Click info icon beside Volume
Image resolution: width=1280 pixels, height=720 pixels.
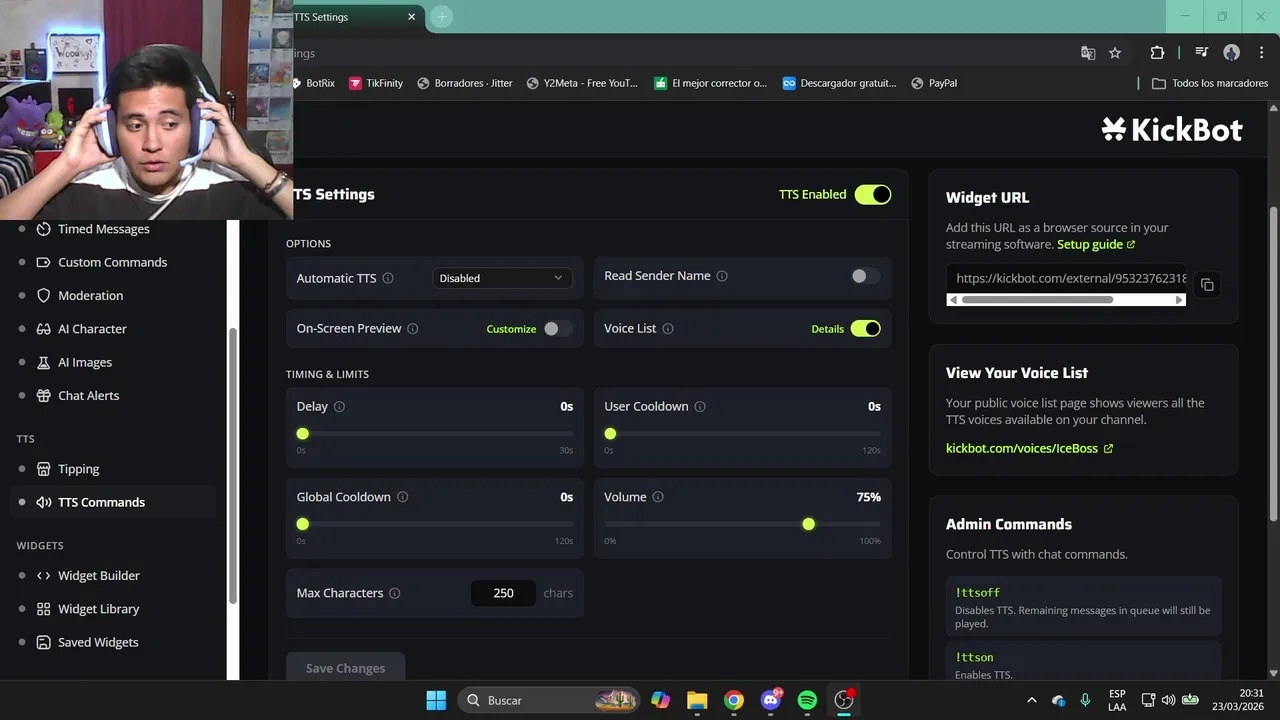click(658, 497)
